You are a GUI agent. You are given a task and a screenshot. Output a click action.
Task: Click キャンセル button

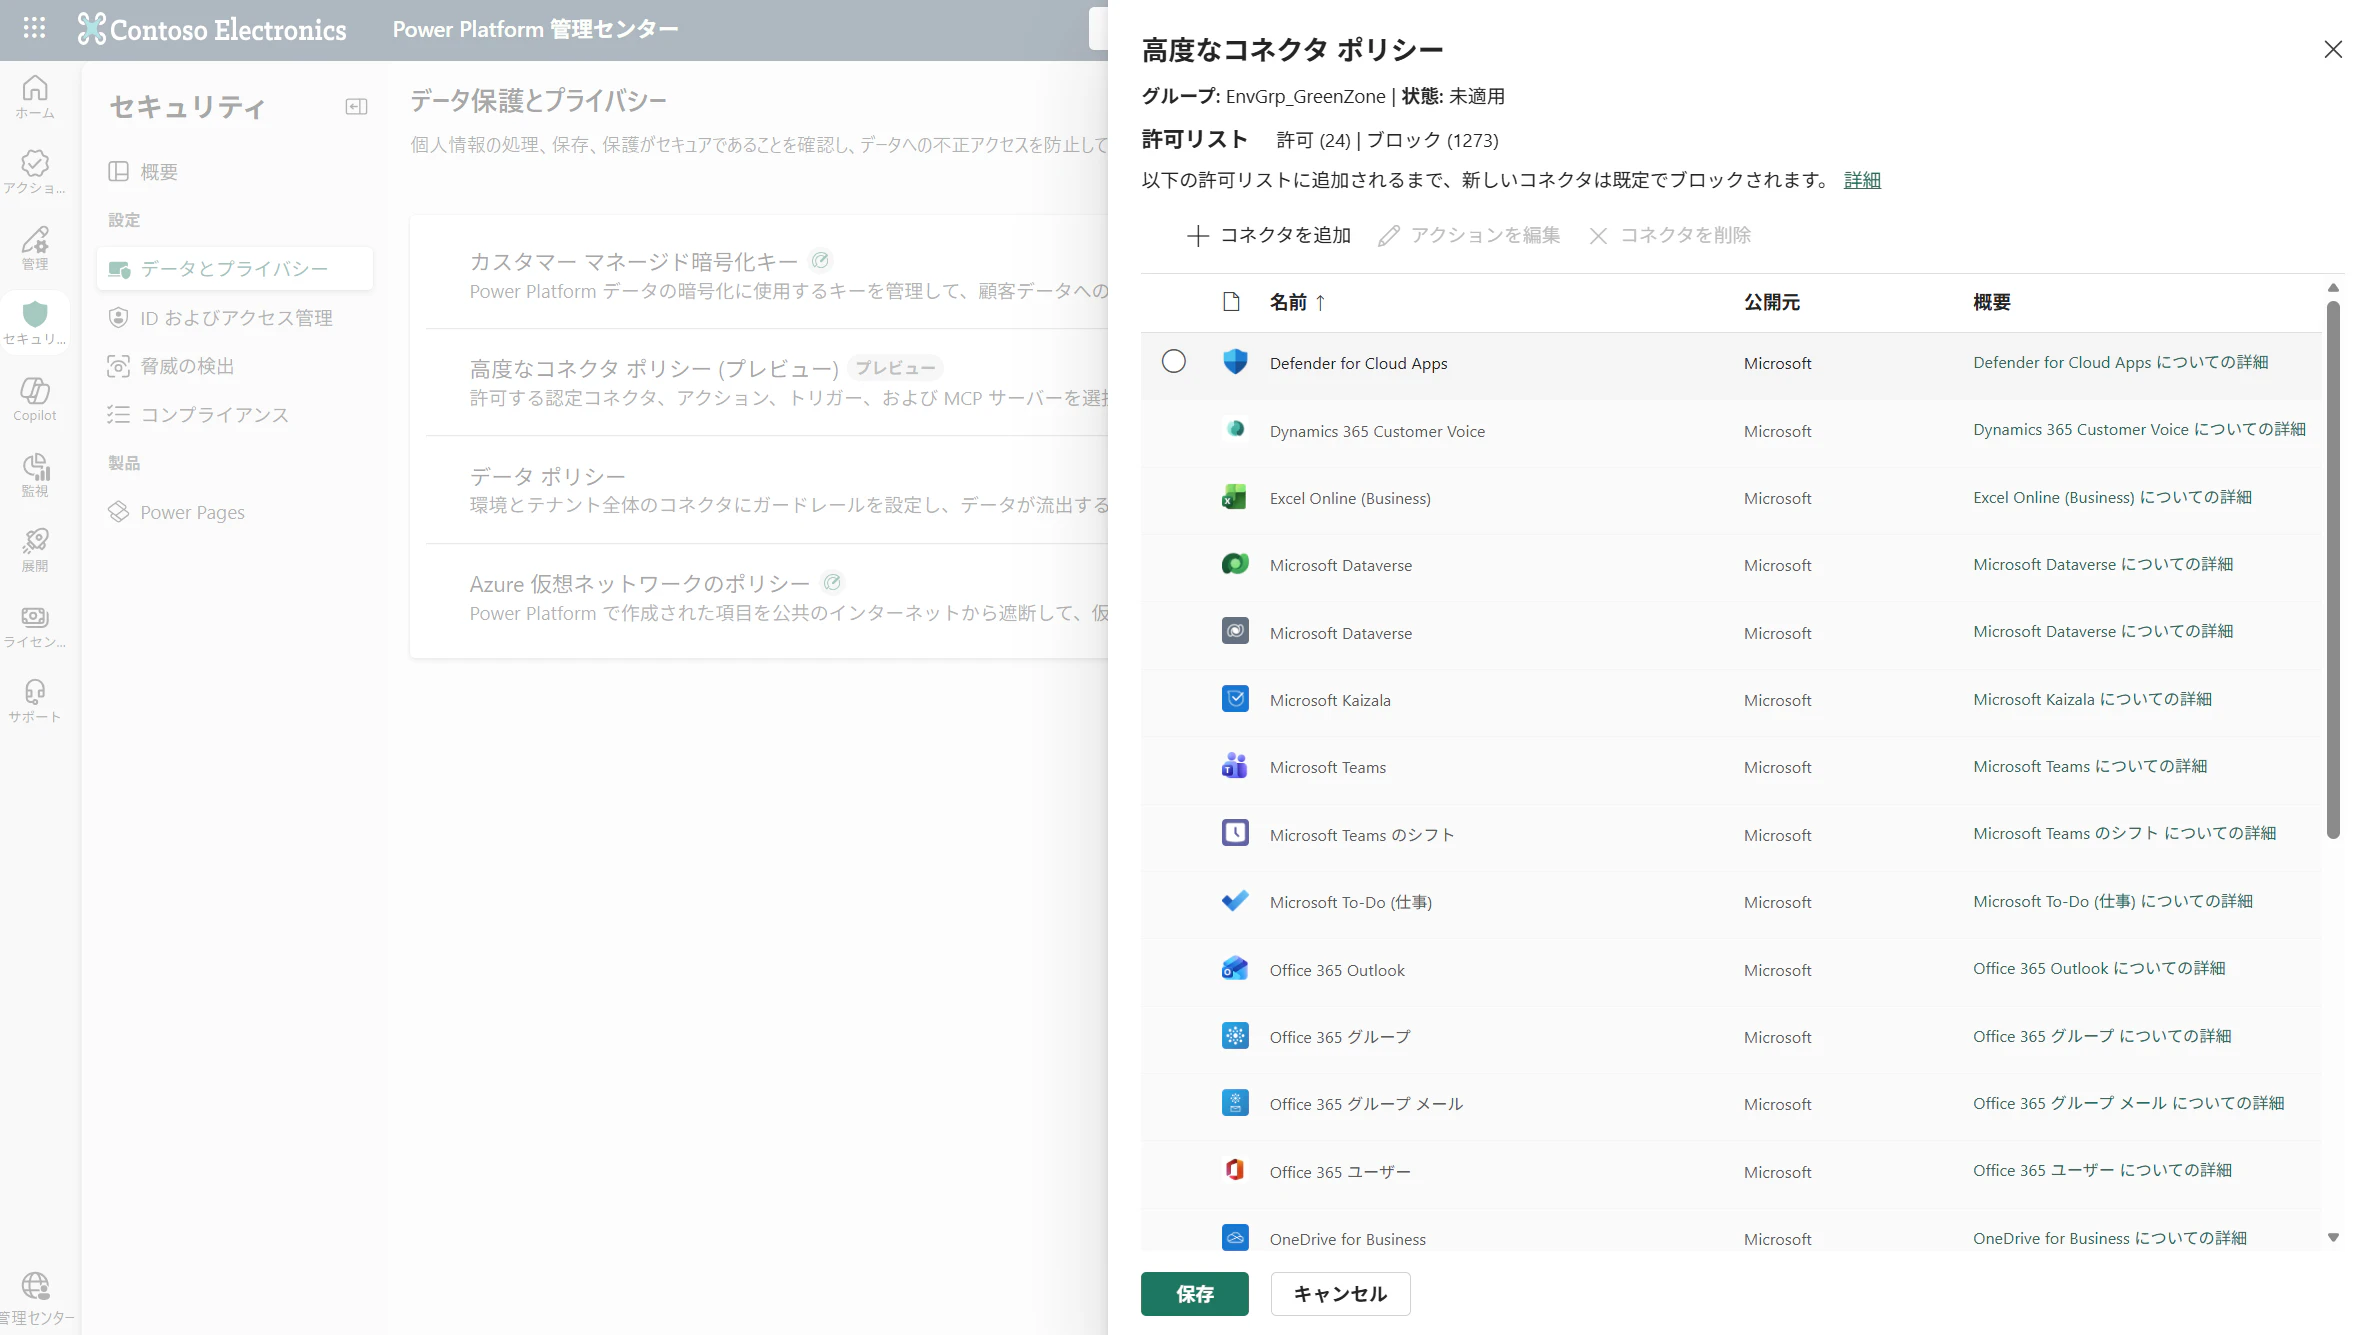tap(1340, 1294)
